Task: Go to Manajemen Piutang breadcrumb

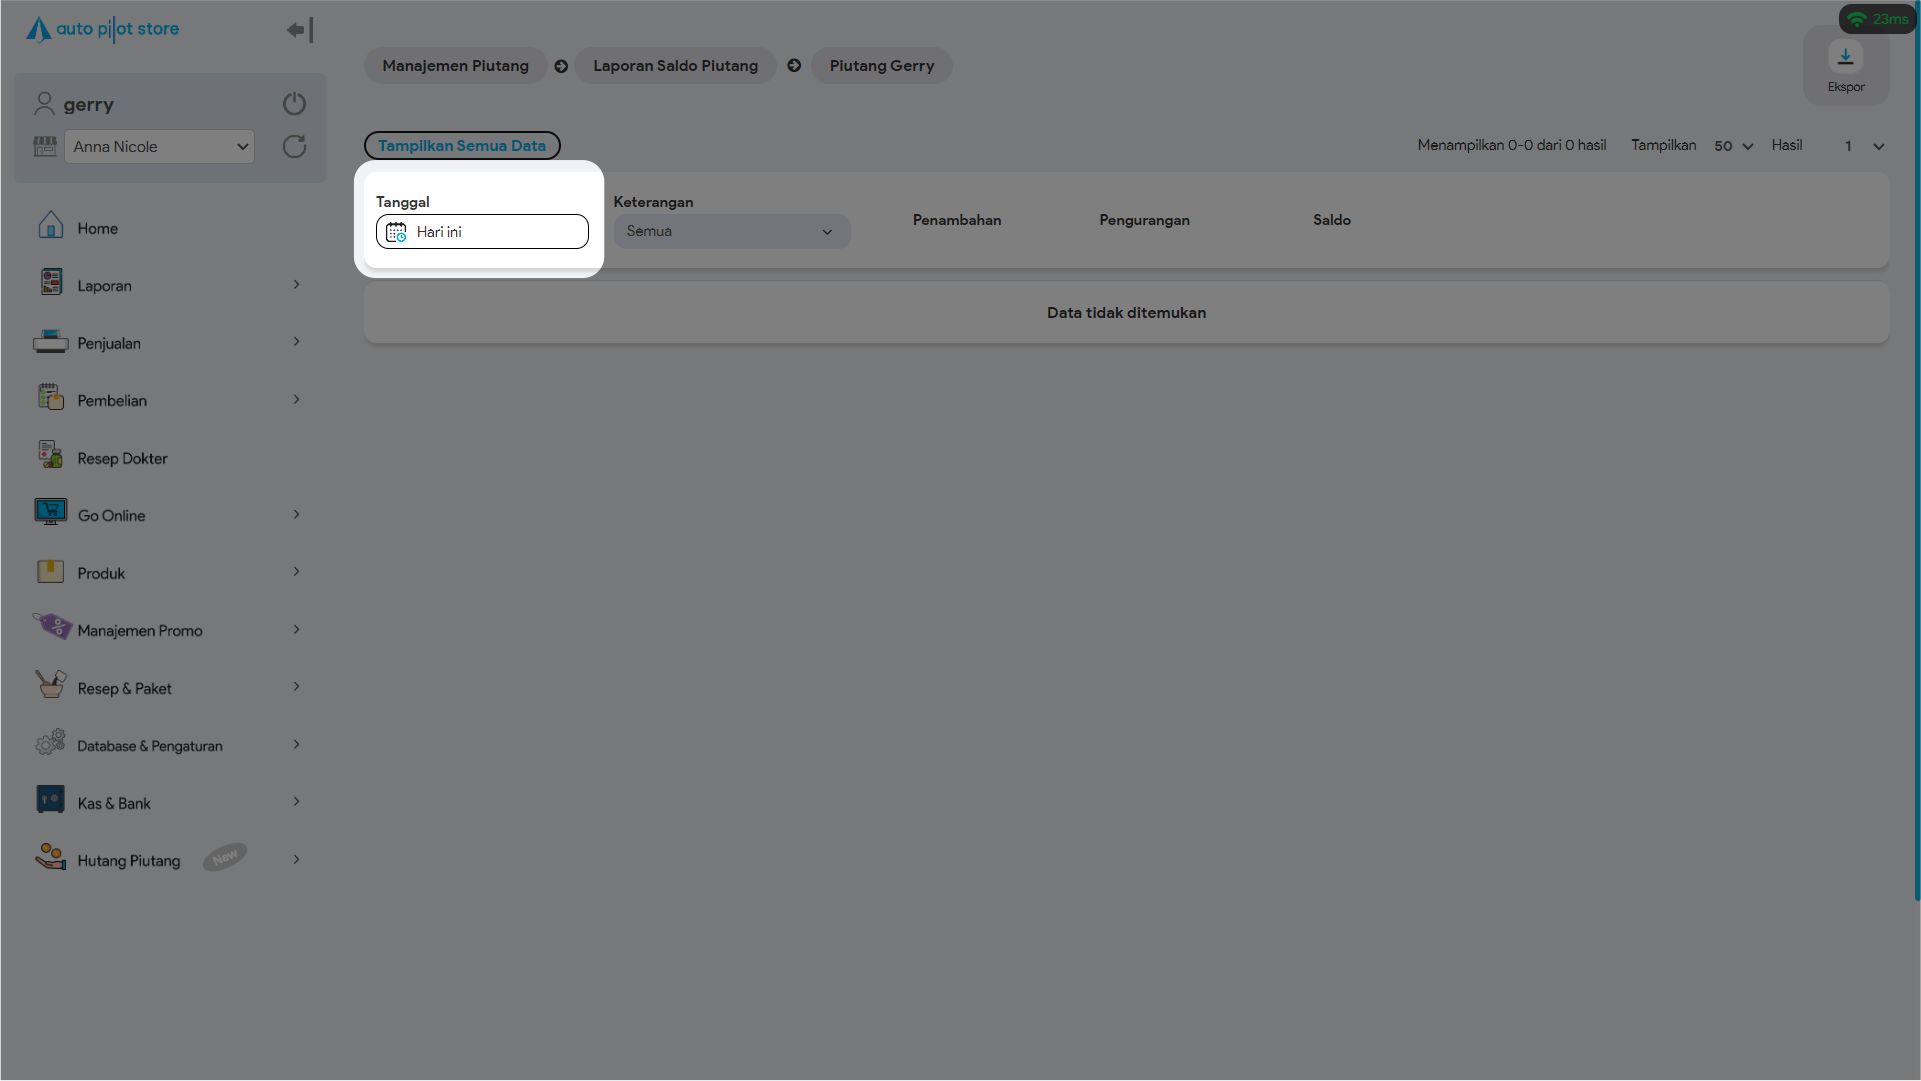Action: [455, 66]
